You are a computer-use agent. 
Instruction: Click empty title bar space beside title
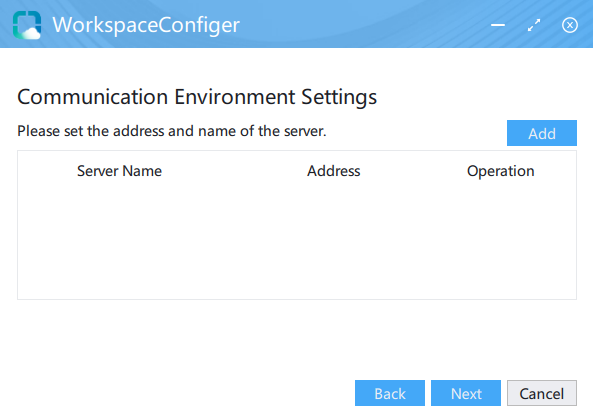[363, 25]
